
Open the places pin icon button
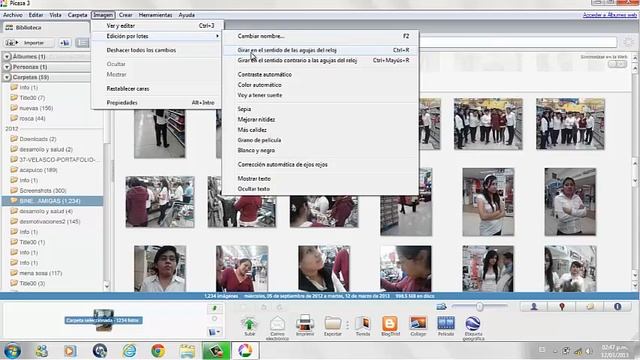coord(562,307)
